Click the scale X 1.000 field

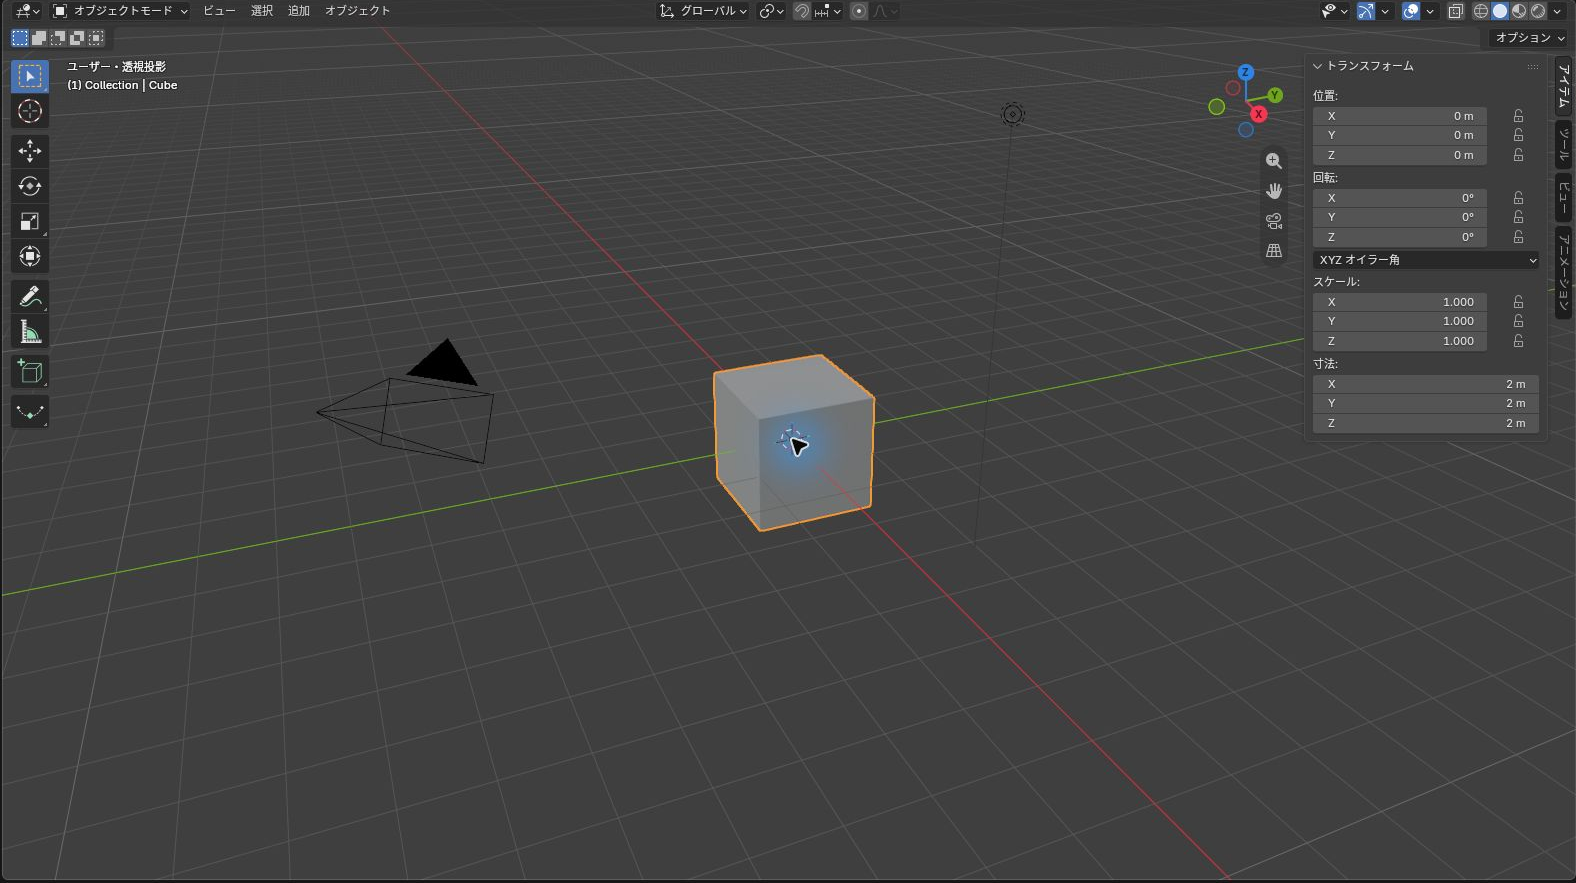click(x=1399, y=302)
